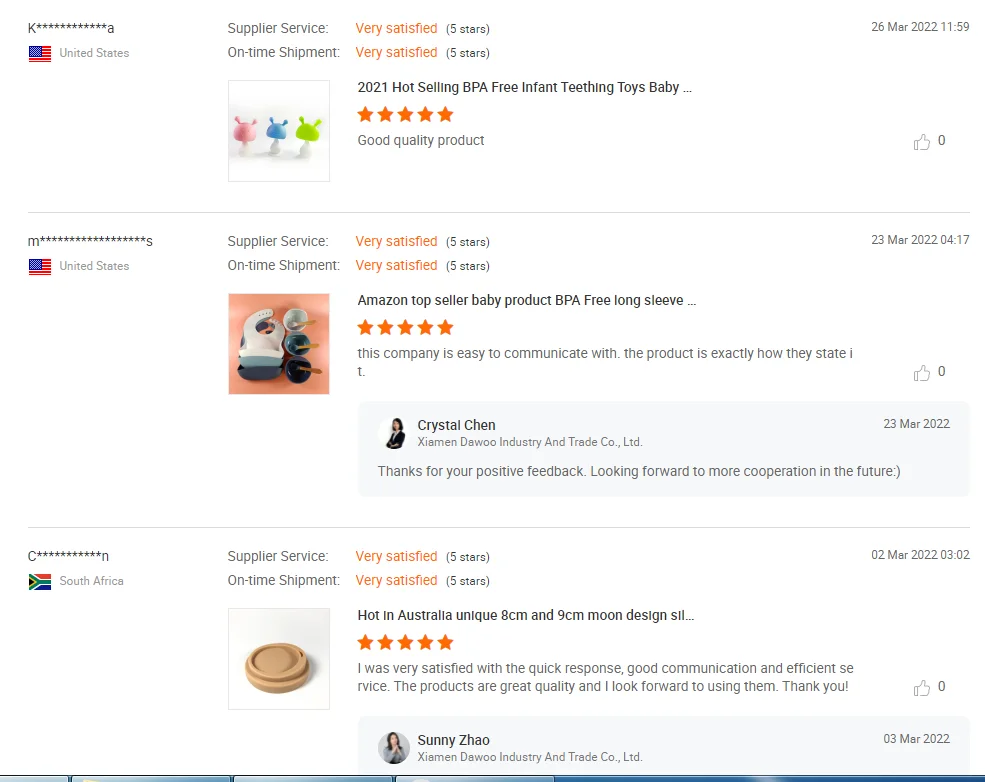Click the South Africa flag icon
Image resolution: width=985 pixels, height=782 pixels.
[40, 582]
